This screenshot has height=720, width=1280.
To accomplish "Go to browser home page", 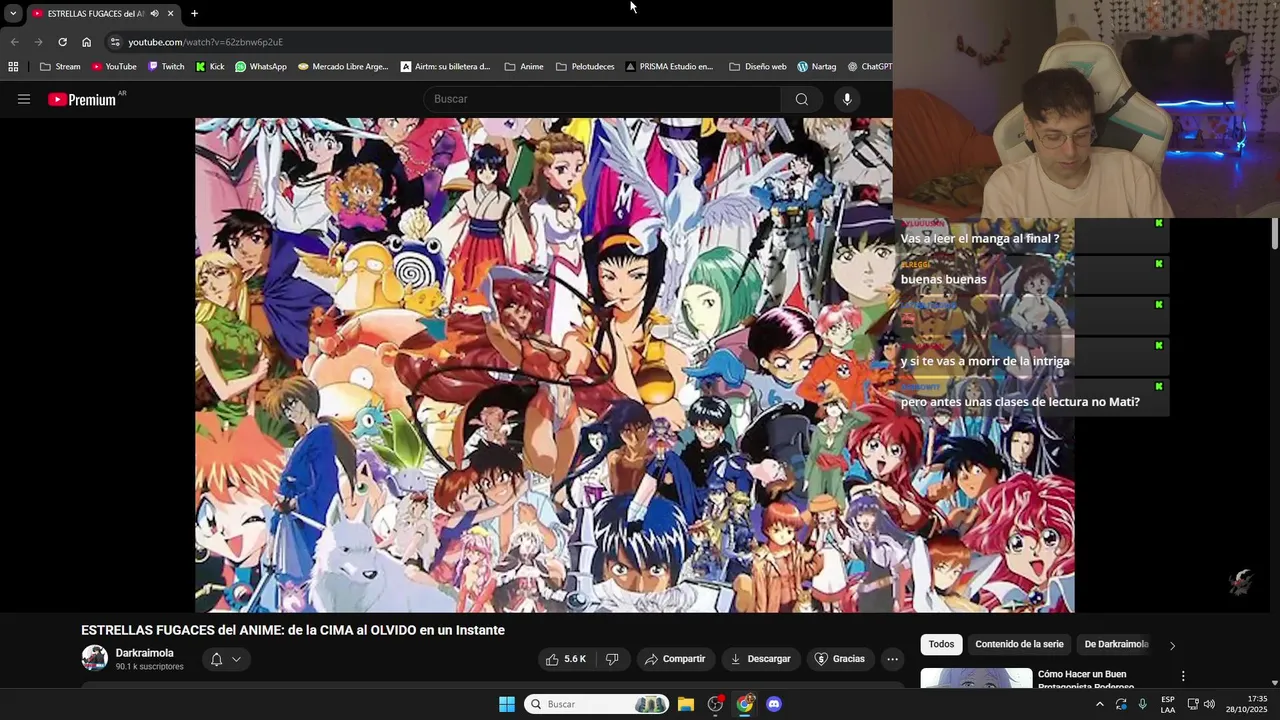I will [x=87, y=42].
